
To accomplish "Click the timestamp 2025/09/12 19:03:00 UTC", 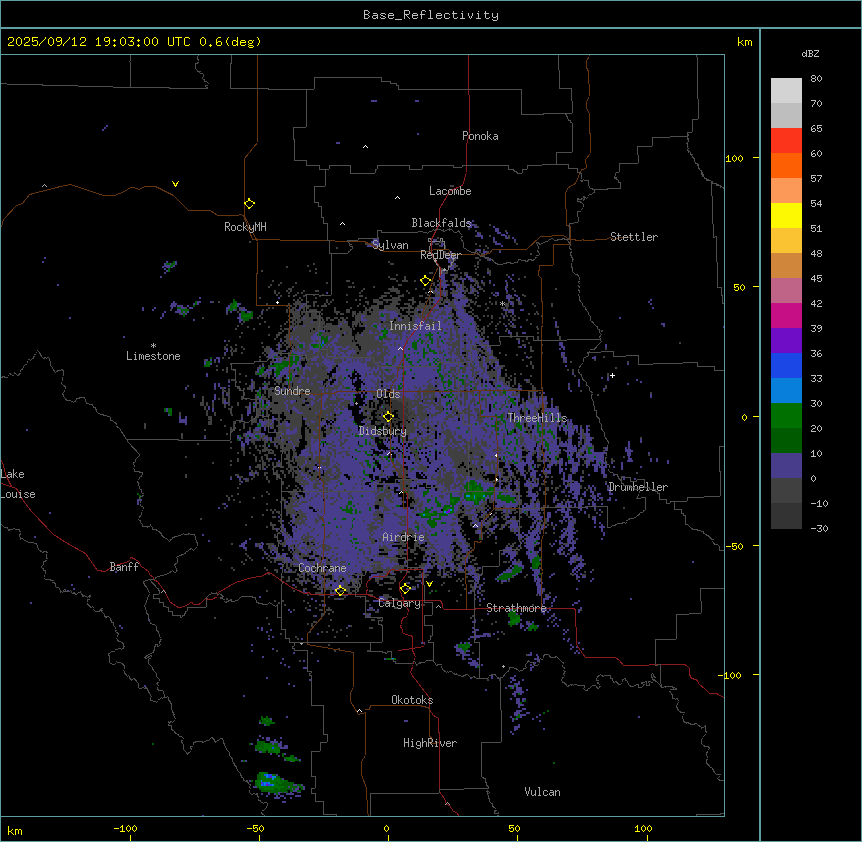I will 99,42.
